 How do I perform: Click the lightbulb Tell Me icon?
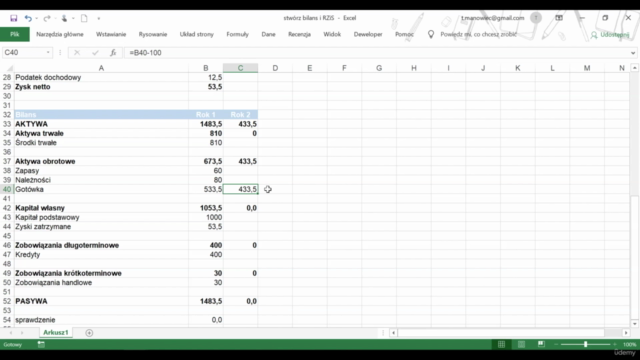[x=431, y=34]
